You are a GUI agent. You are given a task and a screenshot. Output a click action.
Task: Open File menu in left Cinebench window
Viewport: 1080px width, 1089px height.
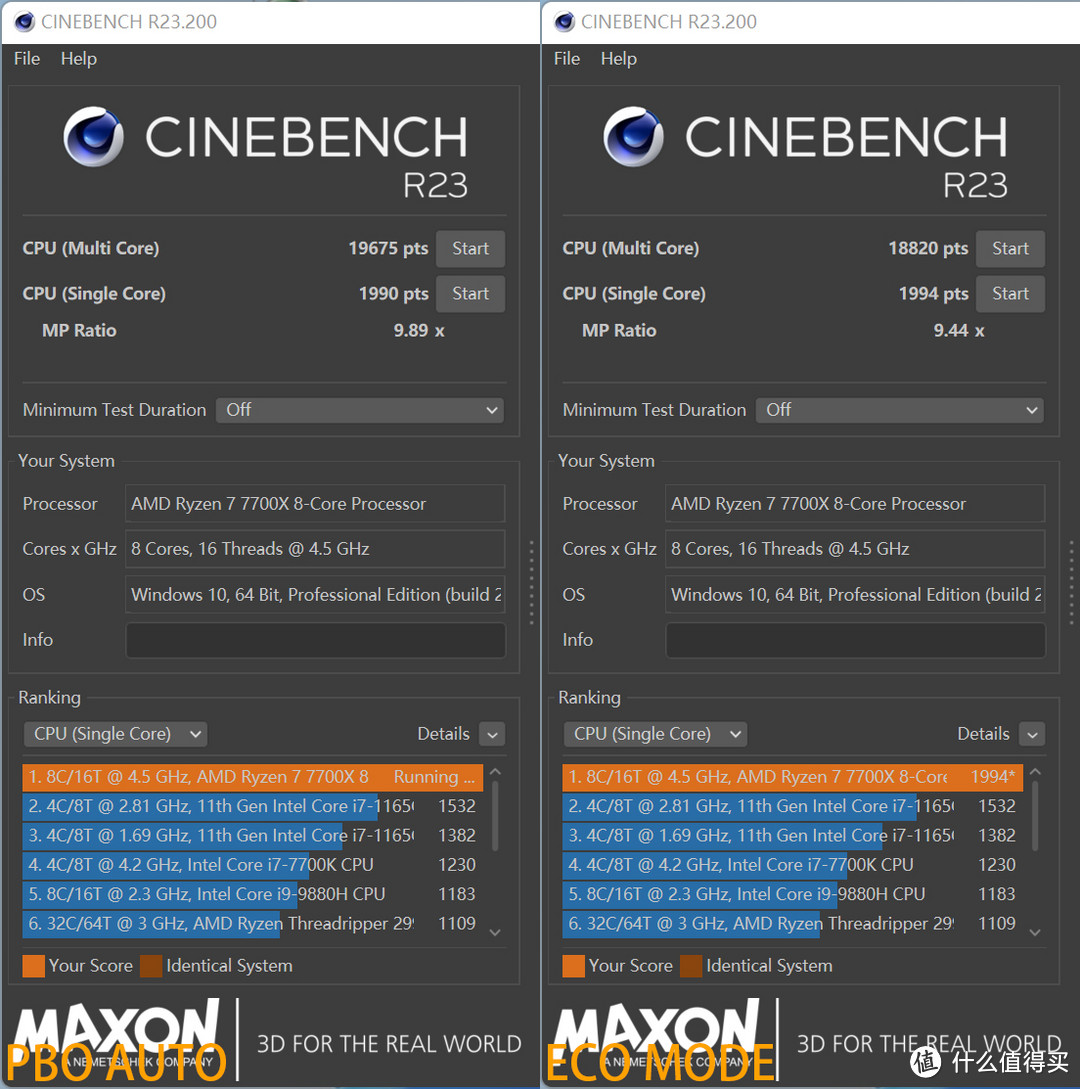27,59
